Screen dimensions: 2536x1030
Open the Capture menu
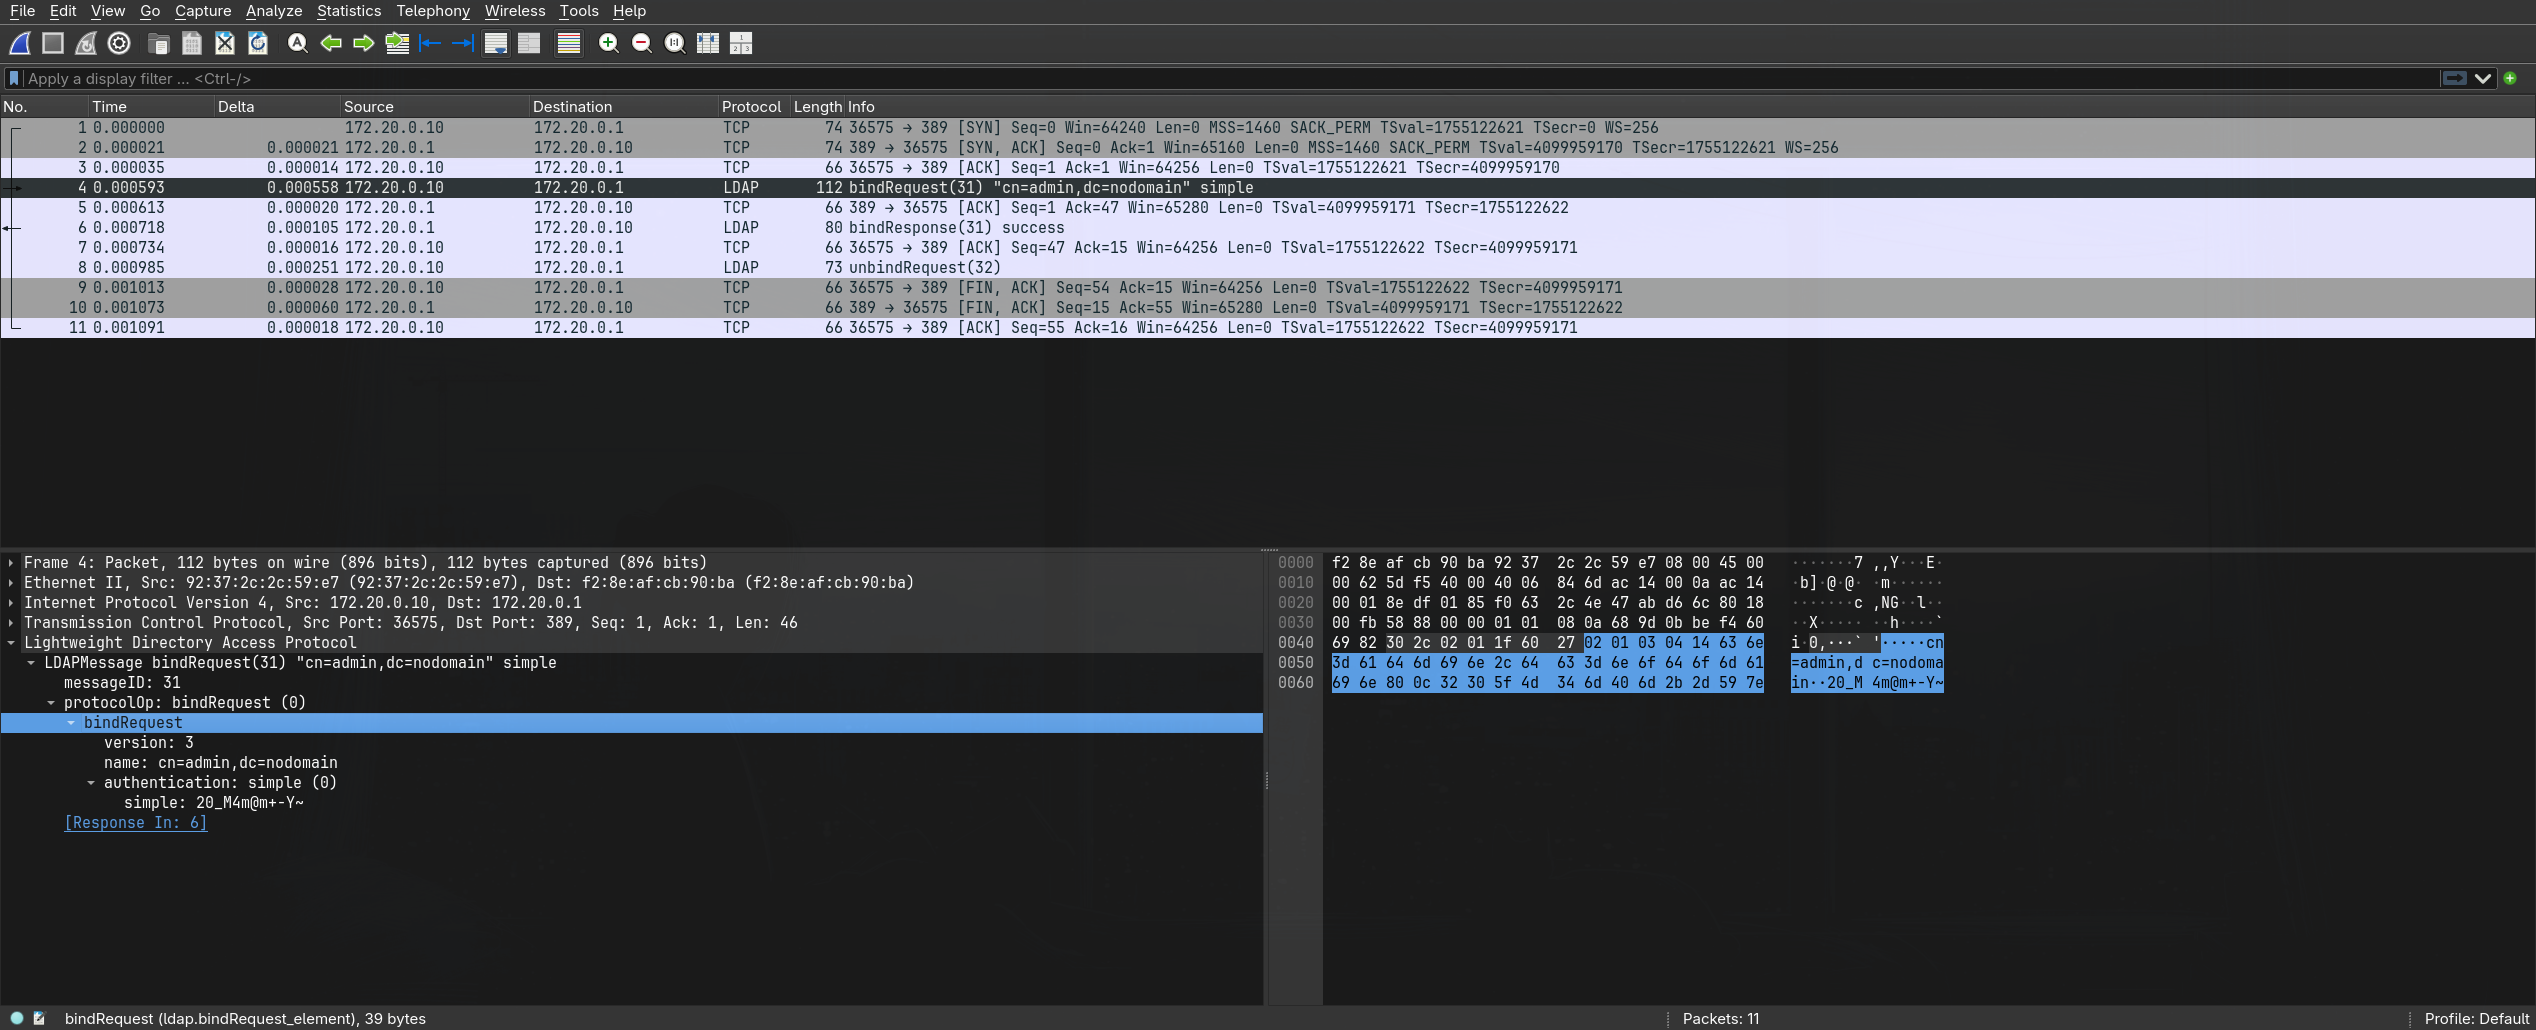coord(203,11)
